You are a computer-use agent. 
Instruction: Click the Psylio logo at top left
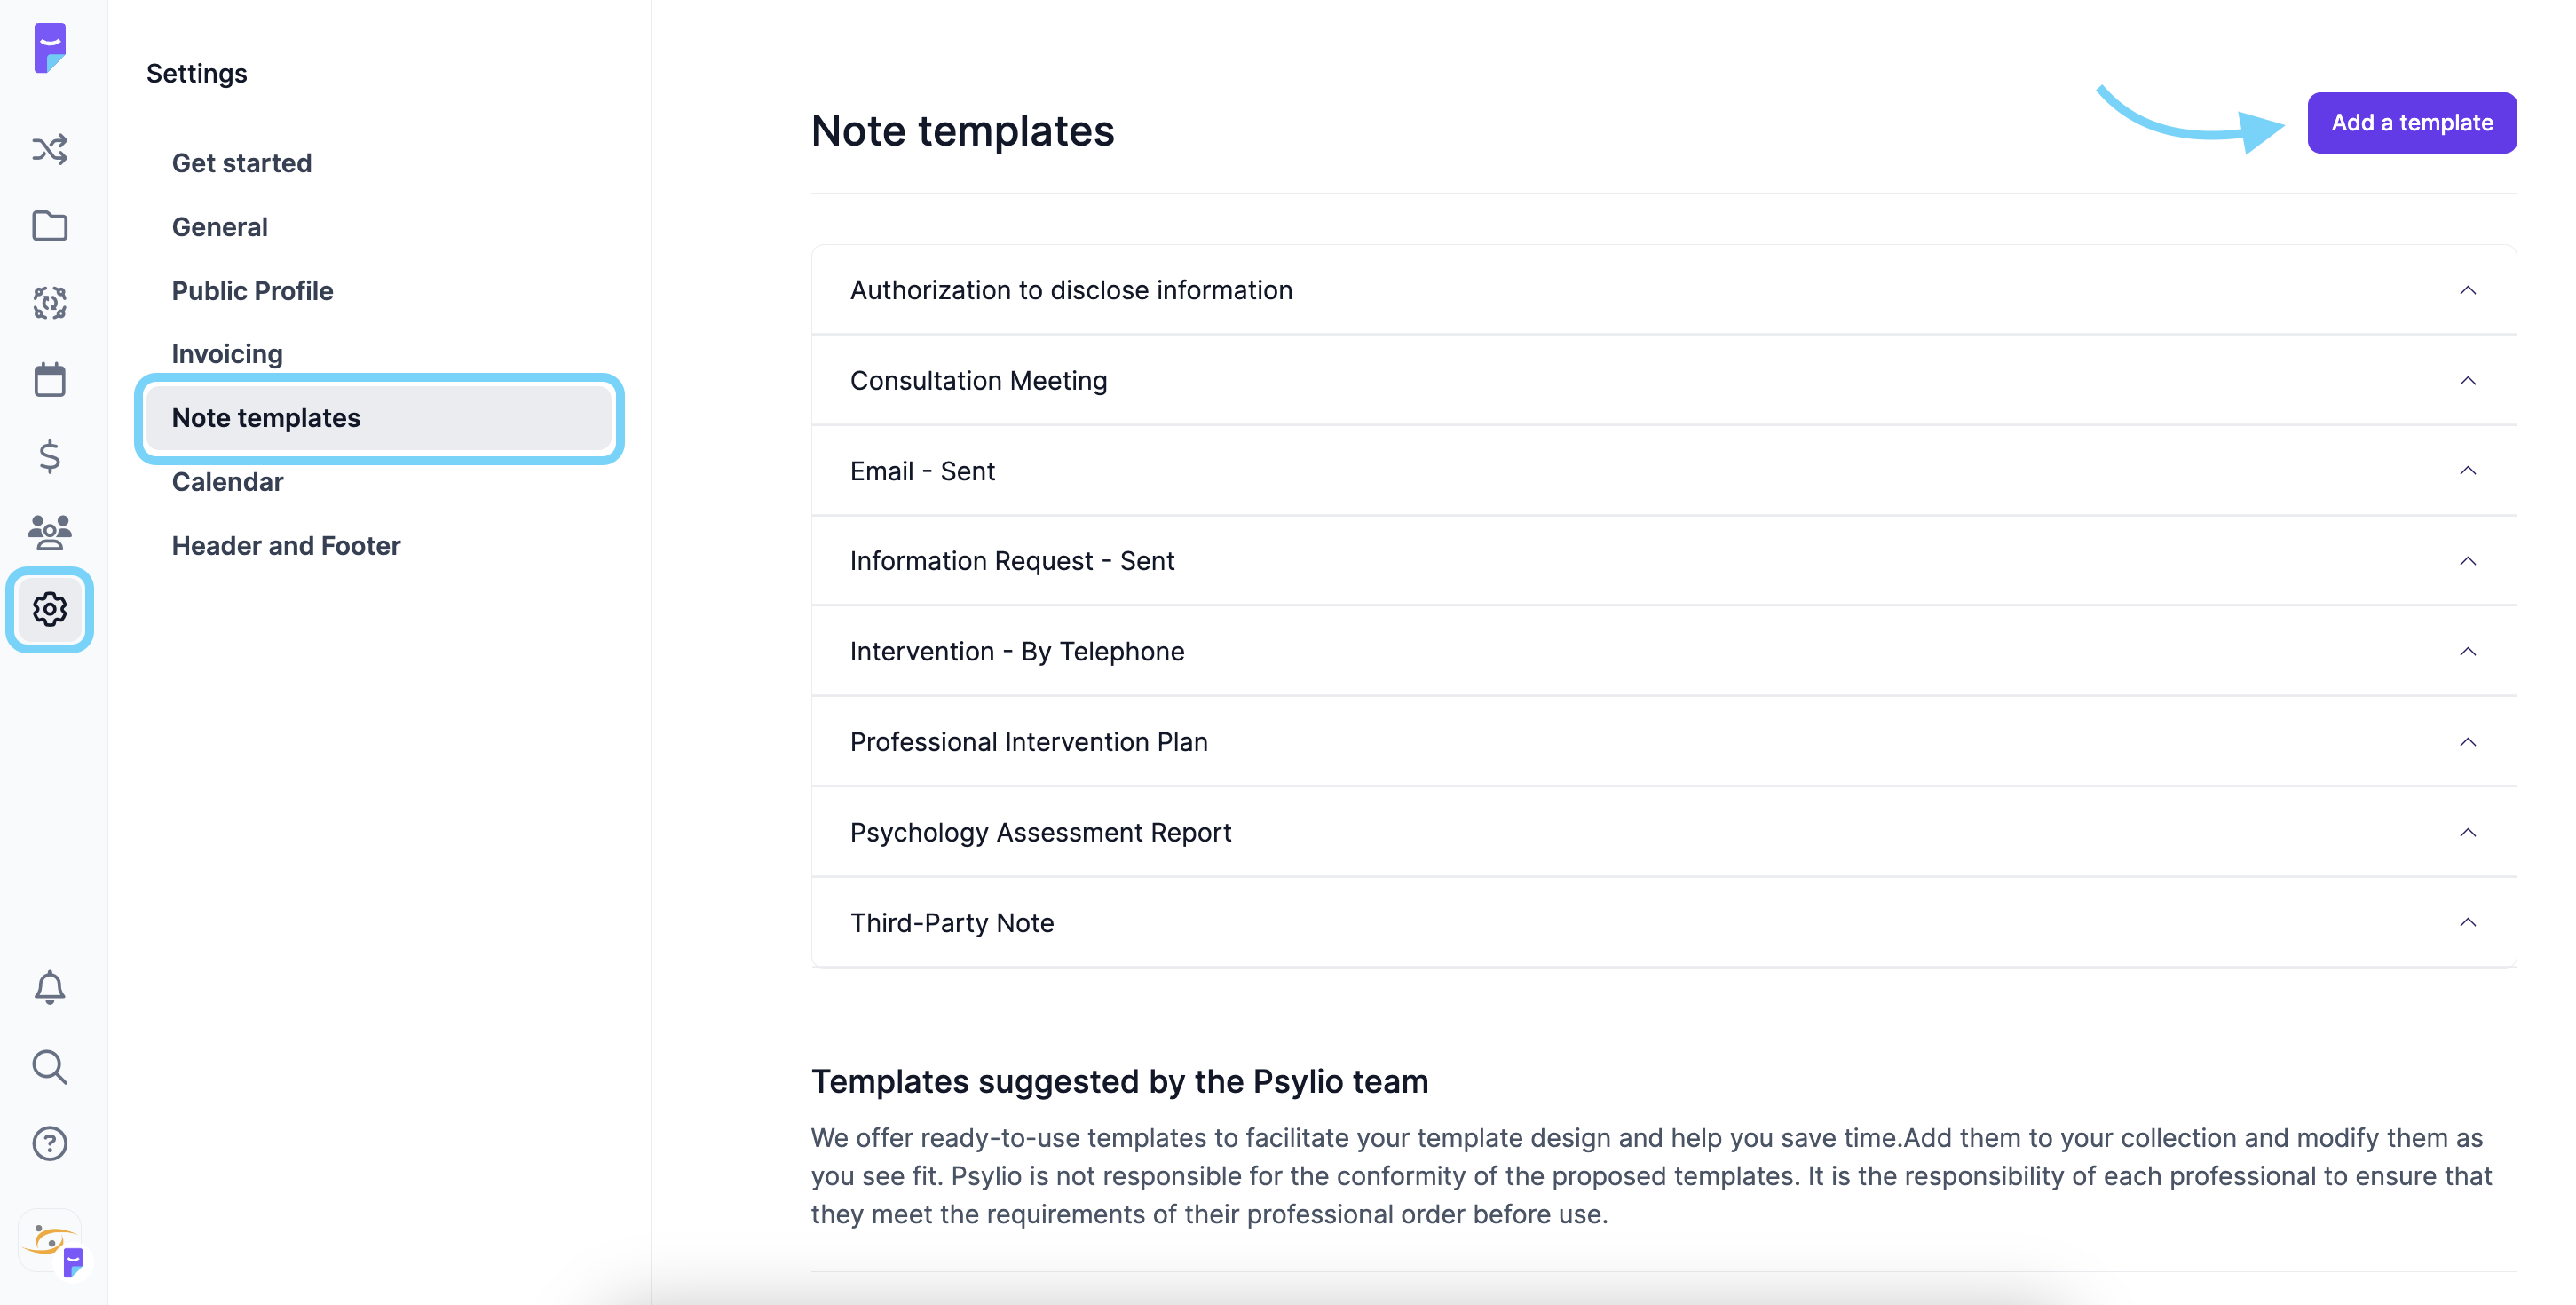click(50, 47)
